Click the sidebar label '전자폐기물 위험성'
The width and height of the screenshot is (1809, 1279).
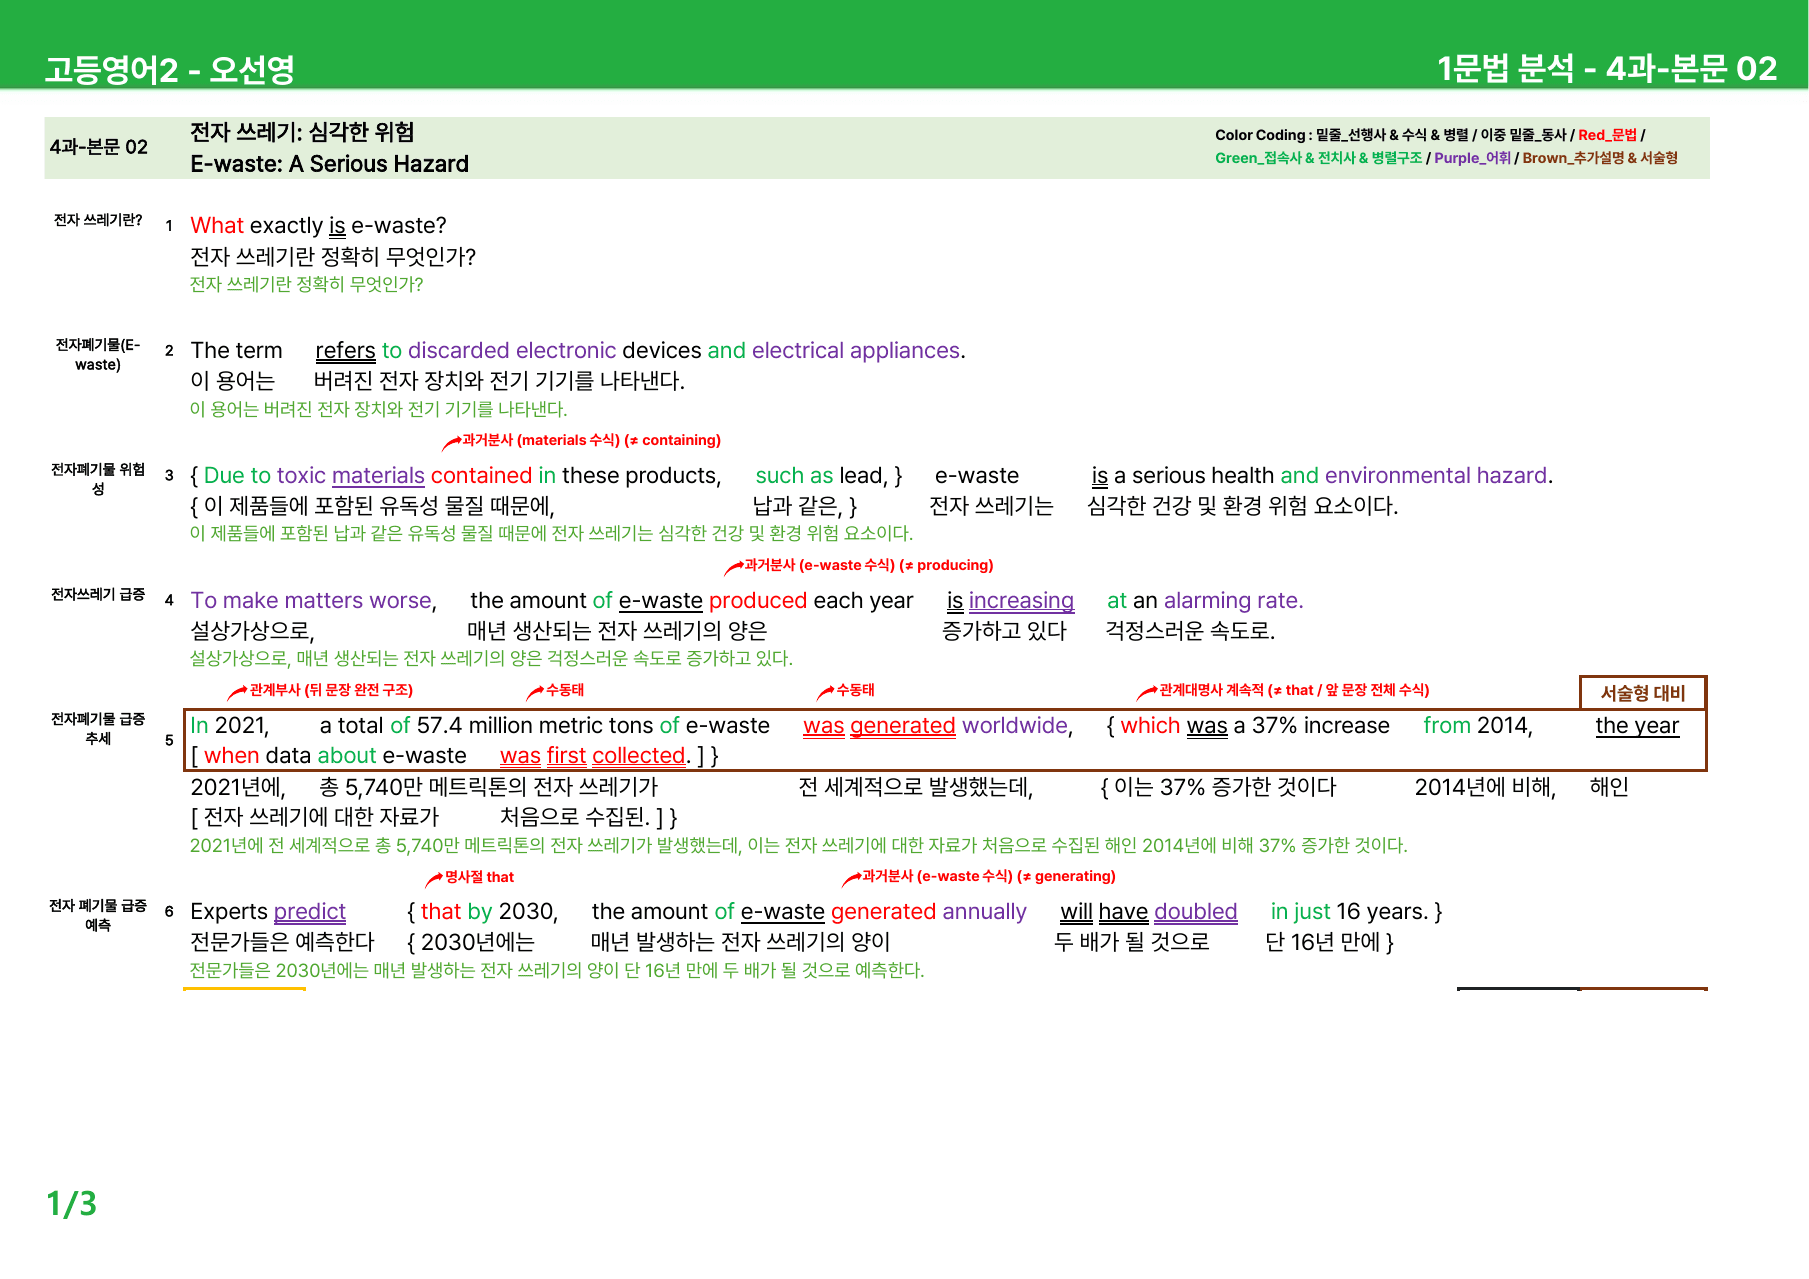[98, 479]
